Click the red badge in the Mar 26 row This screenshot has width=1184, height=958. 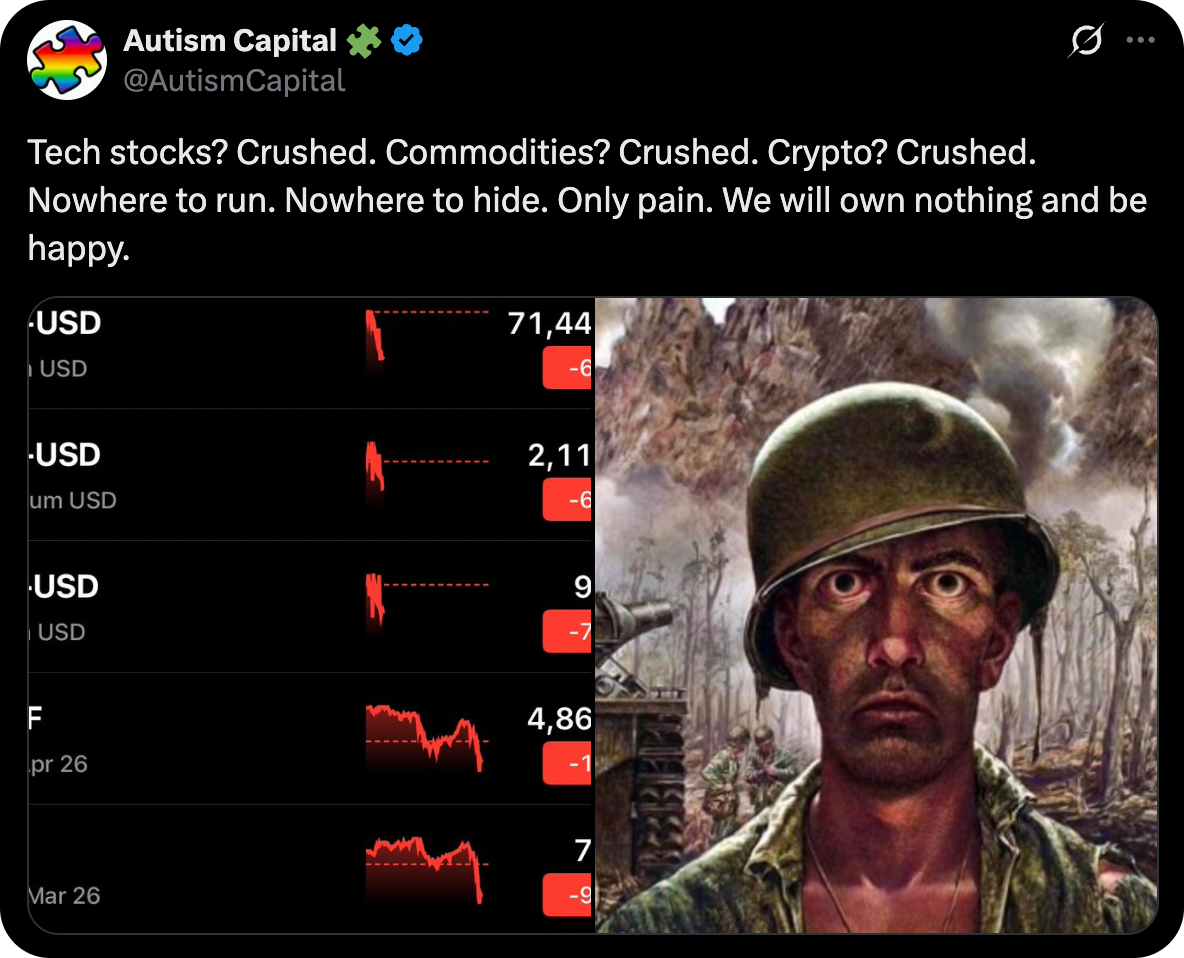point(568,895)
